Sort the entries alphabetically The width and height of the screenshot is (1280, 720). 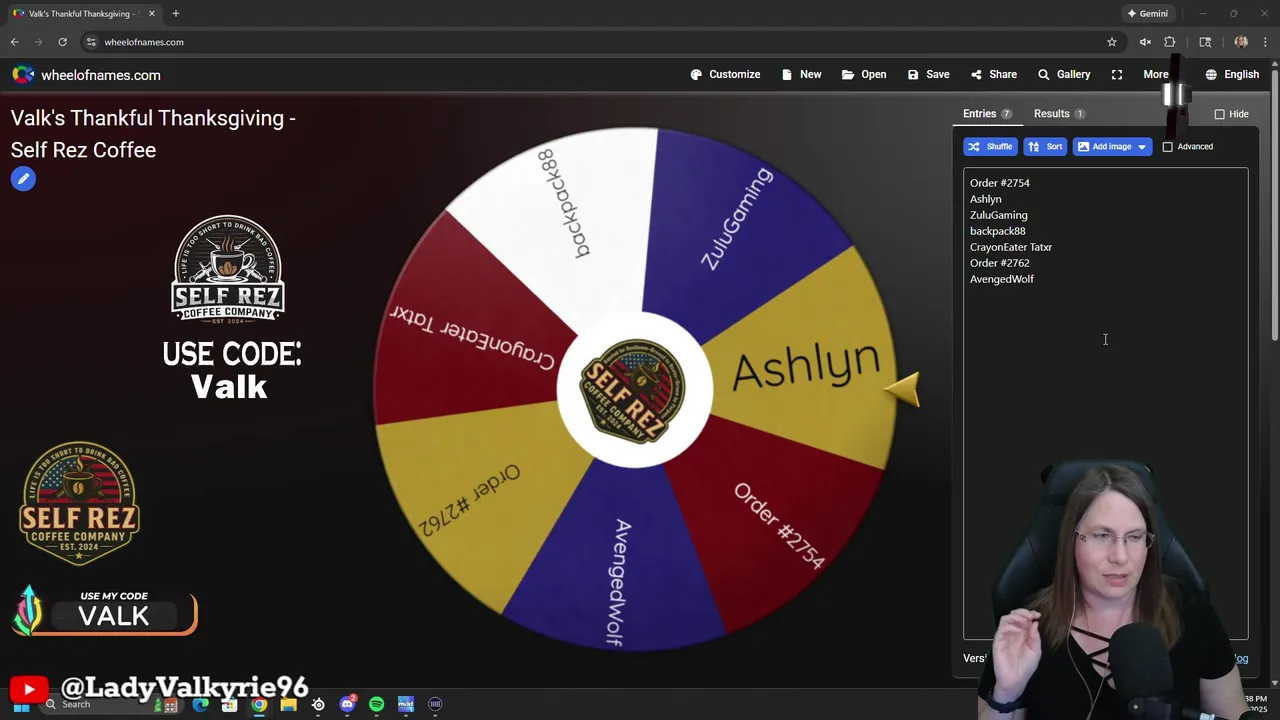coord(1045,146)
